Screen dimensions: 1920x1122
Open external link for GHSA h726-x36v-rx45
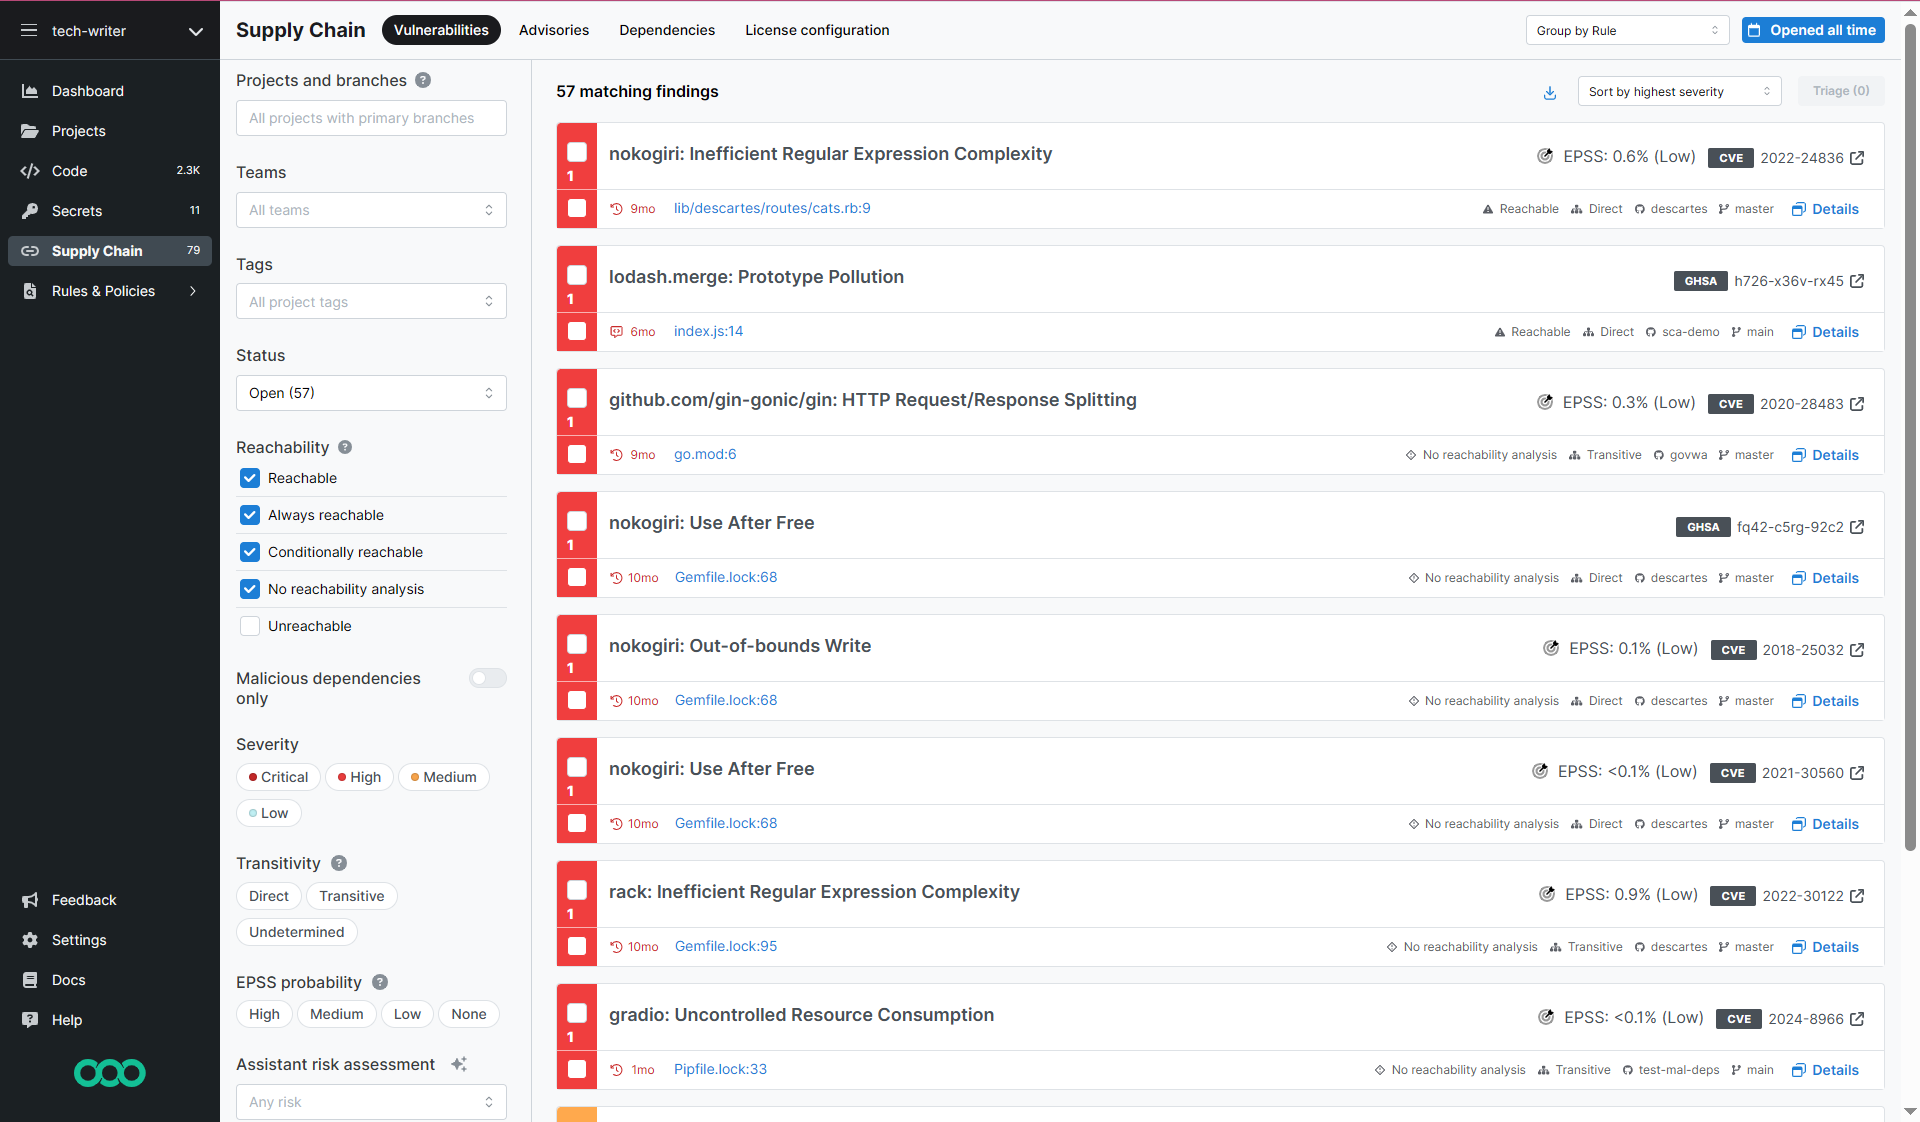pyautogui.click(x=1857, y=281)
